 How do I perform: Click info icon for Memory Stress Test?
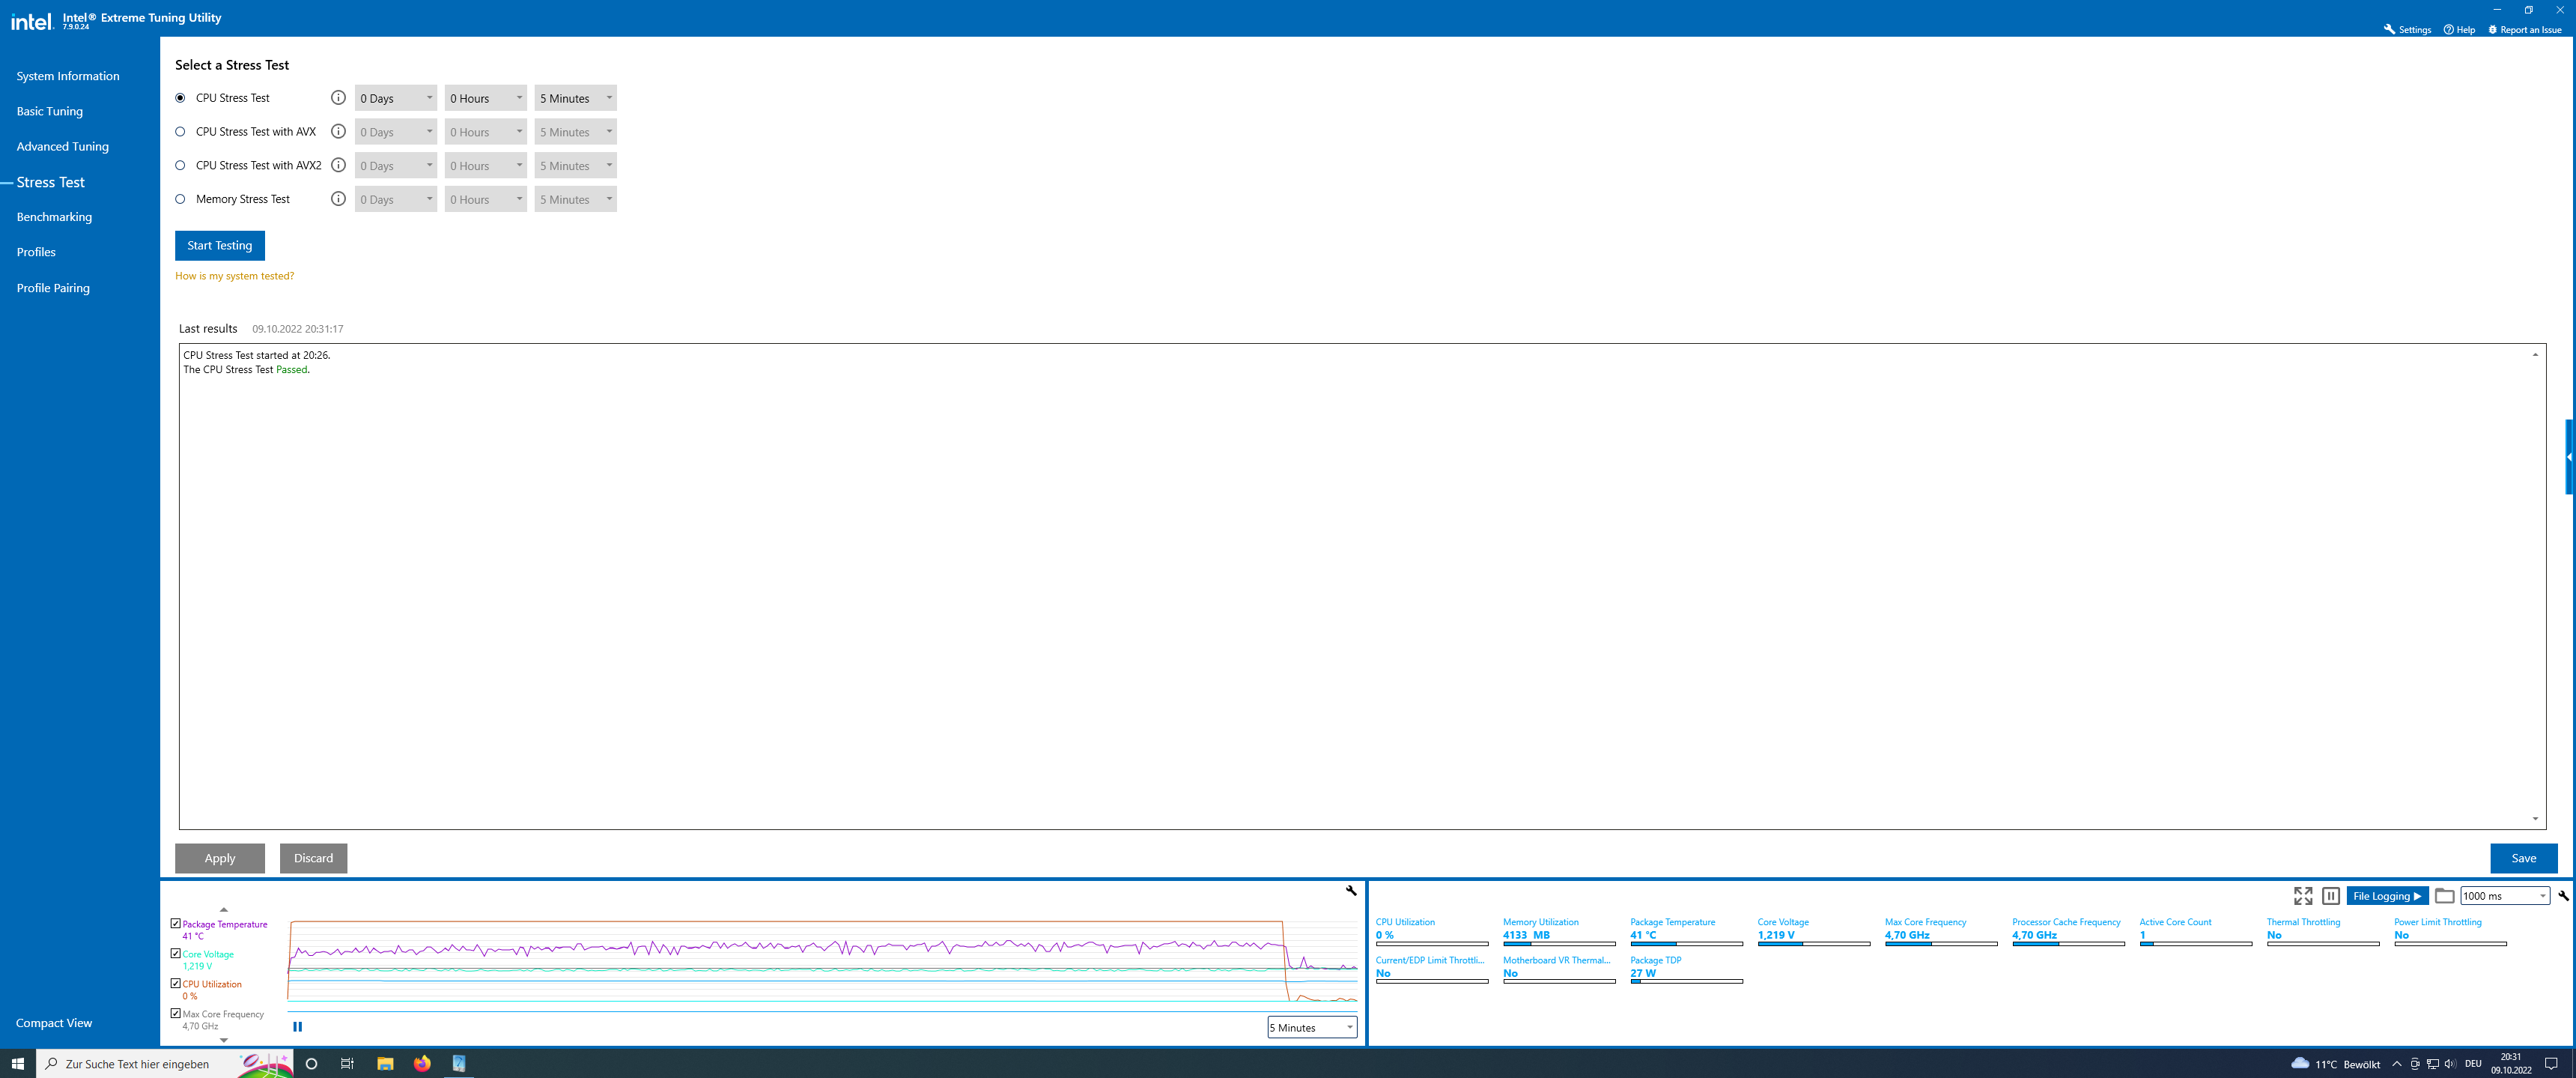click(x=338, y=199)
